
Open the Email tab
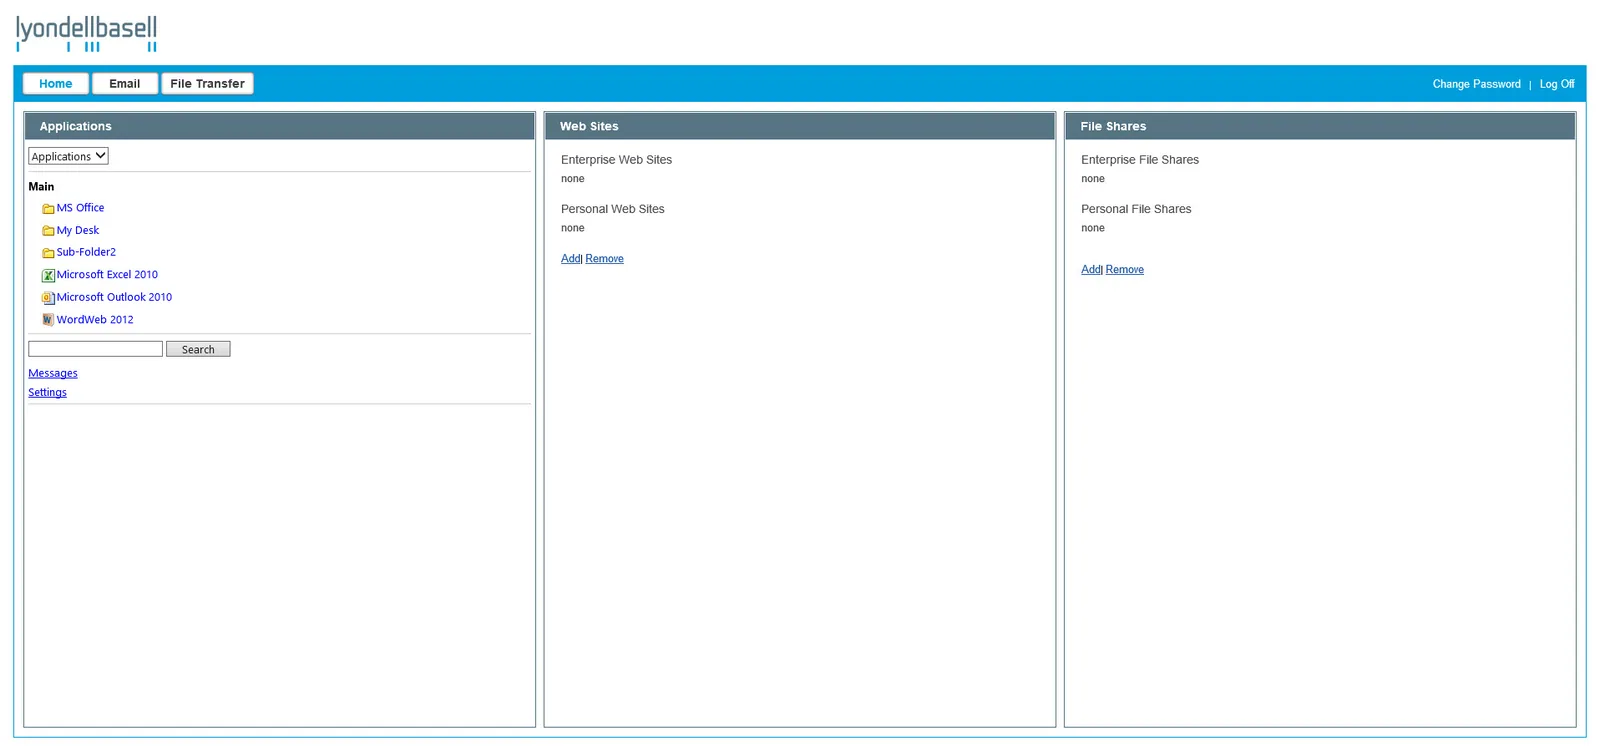click(125, 84)
